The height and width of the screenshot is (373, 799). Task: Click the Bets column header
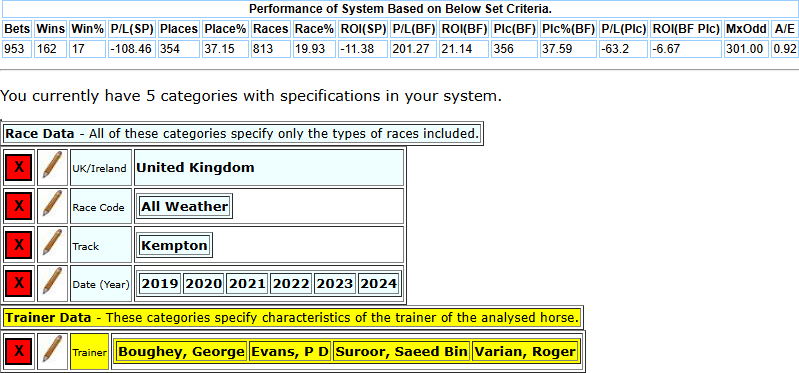(17, 29)
